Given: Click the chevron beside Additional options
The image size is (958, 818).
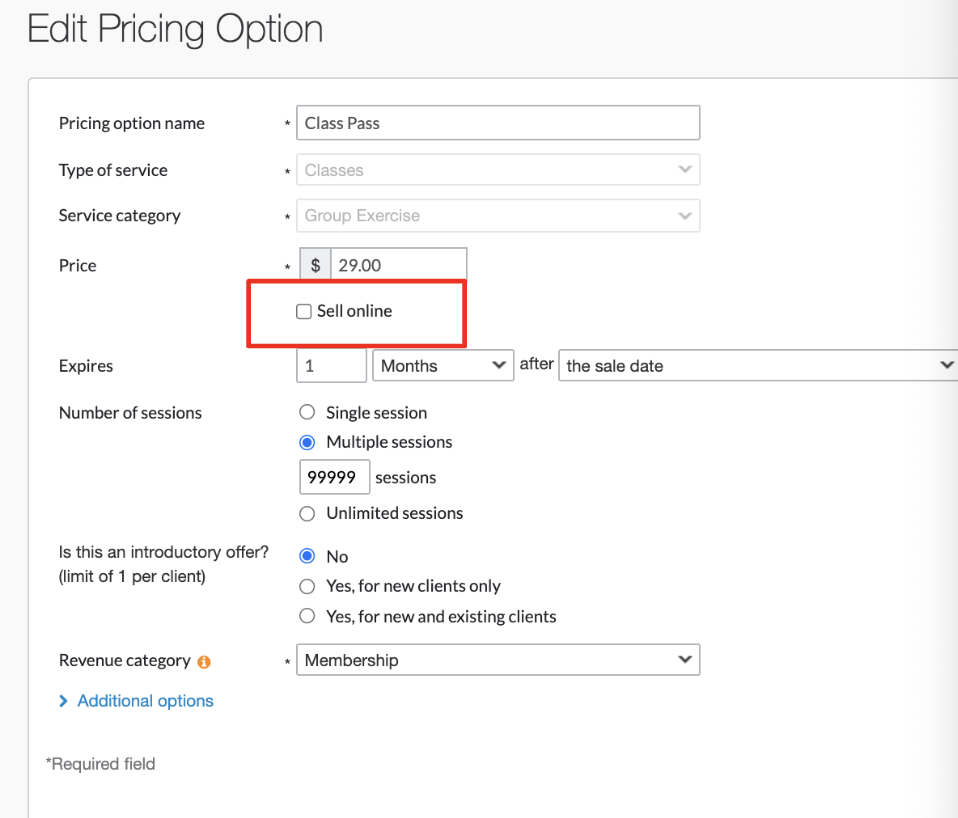Looking at the screenshot, I should tap(64, 702).
